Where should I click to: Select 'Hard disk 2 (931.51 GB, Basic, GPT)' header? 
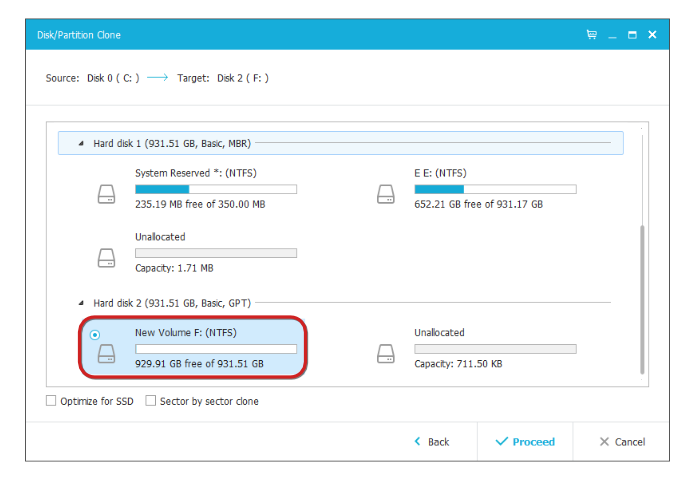pos(172,303)
